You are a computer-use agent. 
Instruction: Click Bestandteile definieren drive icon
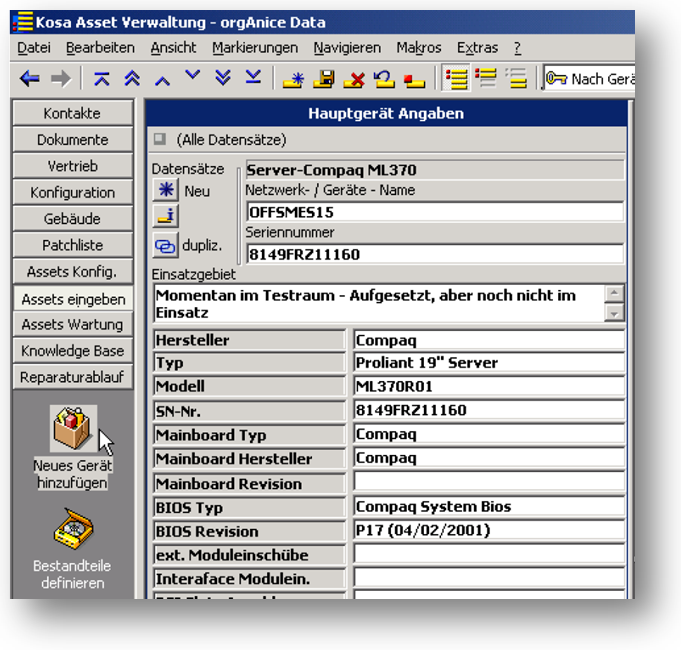coord(73,529)
